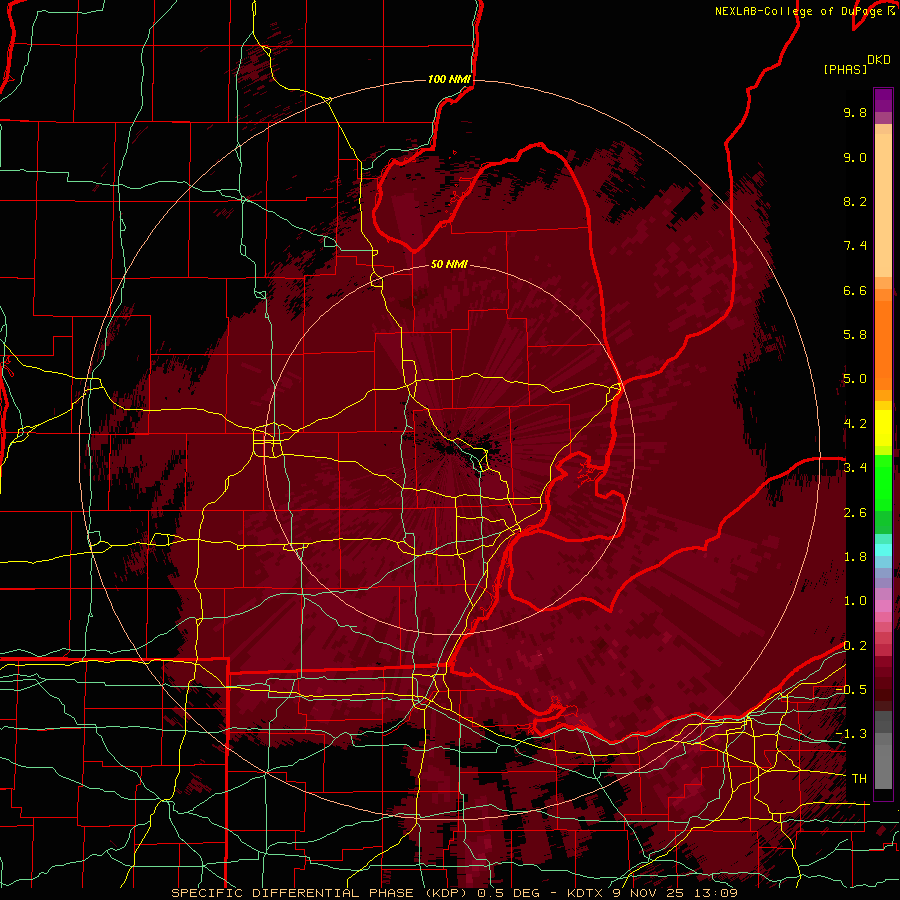Screen dimensions: 900x900
Task: Click the "[PHAS]" units label
Action: tap(845, 69)
